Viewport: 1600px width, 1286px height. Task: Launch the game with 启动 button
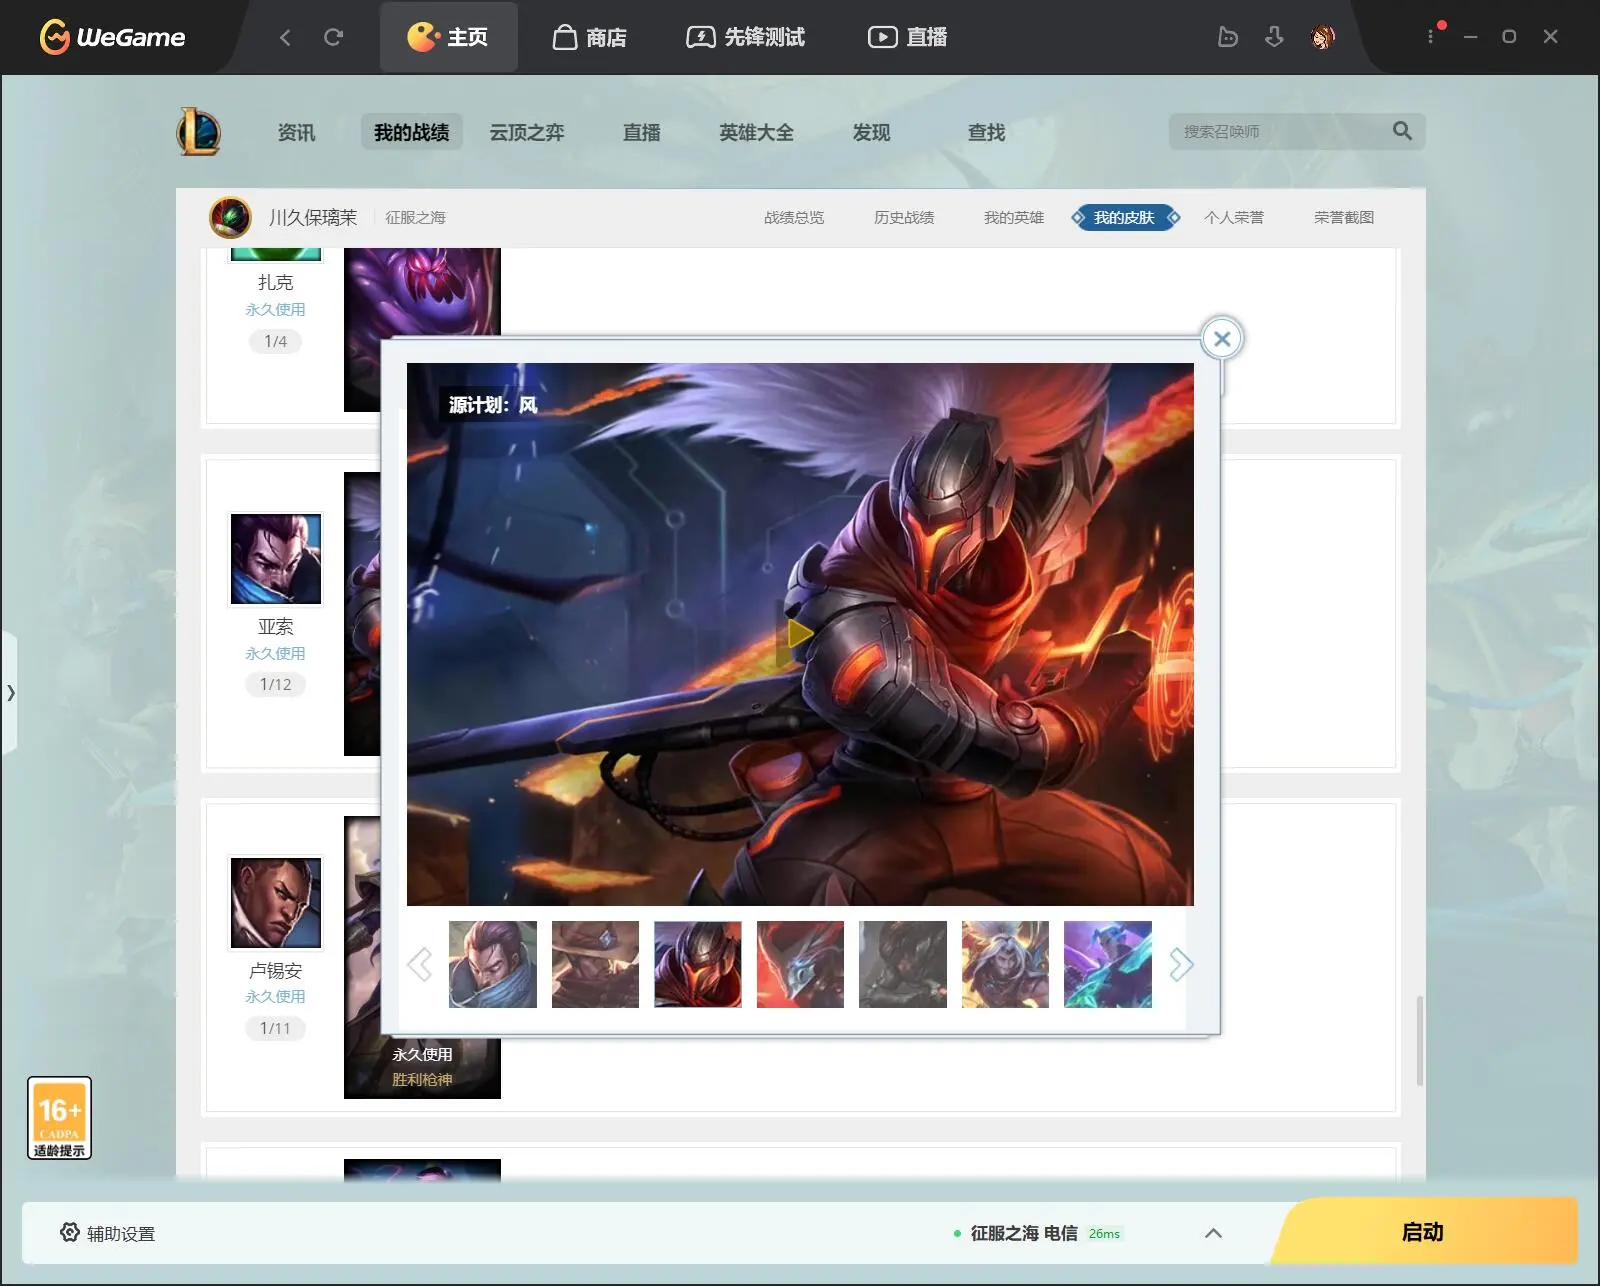coord(1424,1232)
